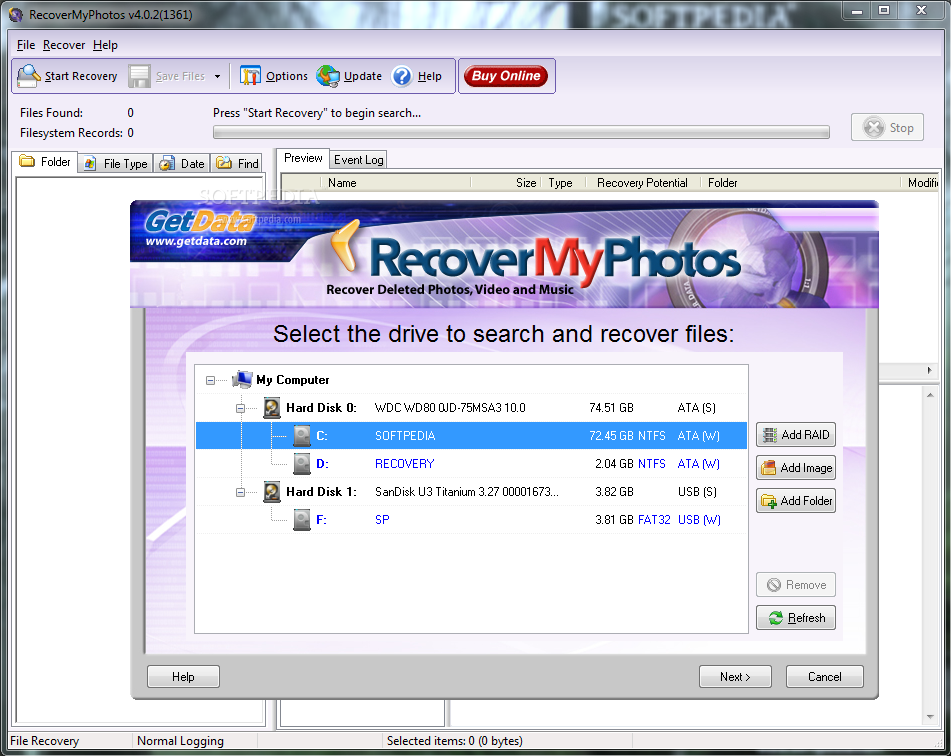The width and height of the screenshot is (951, 756).
Task: Open the File menu
Action: click(25, 45)
